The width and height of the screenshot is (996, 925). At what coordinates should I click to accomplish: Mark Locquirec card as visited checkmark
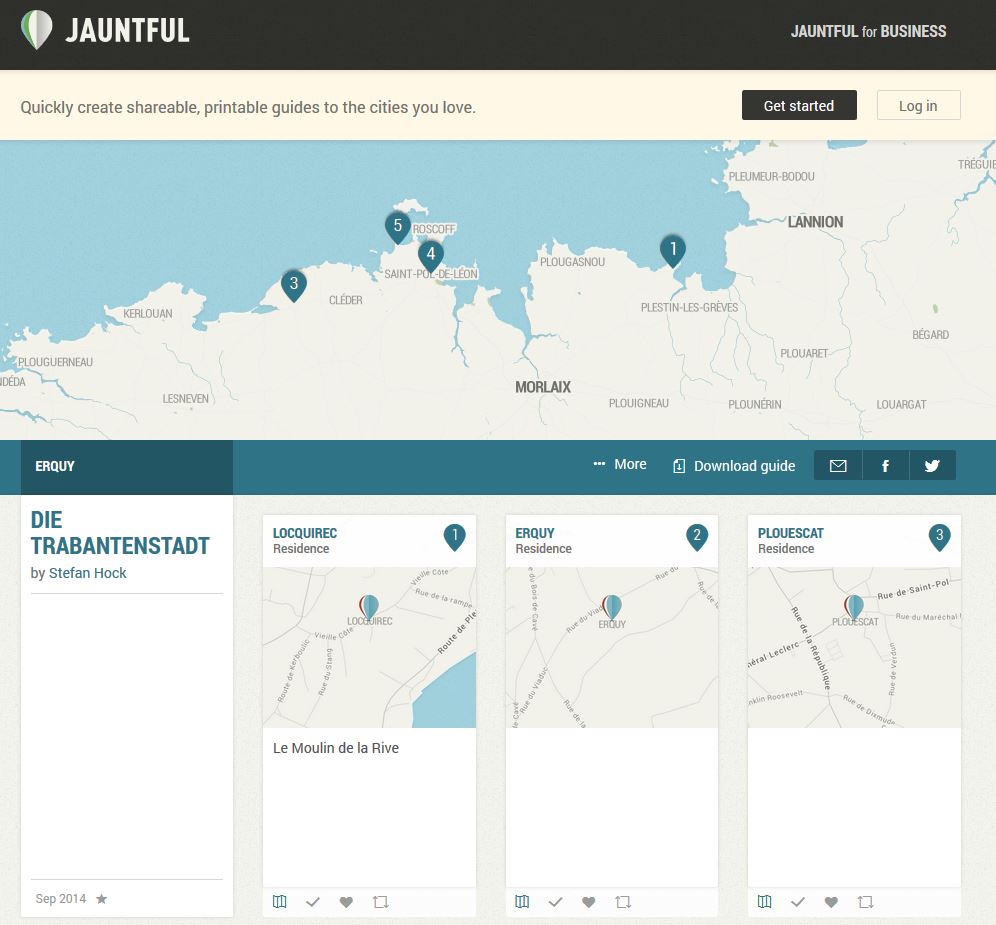click(313, 902)
